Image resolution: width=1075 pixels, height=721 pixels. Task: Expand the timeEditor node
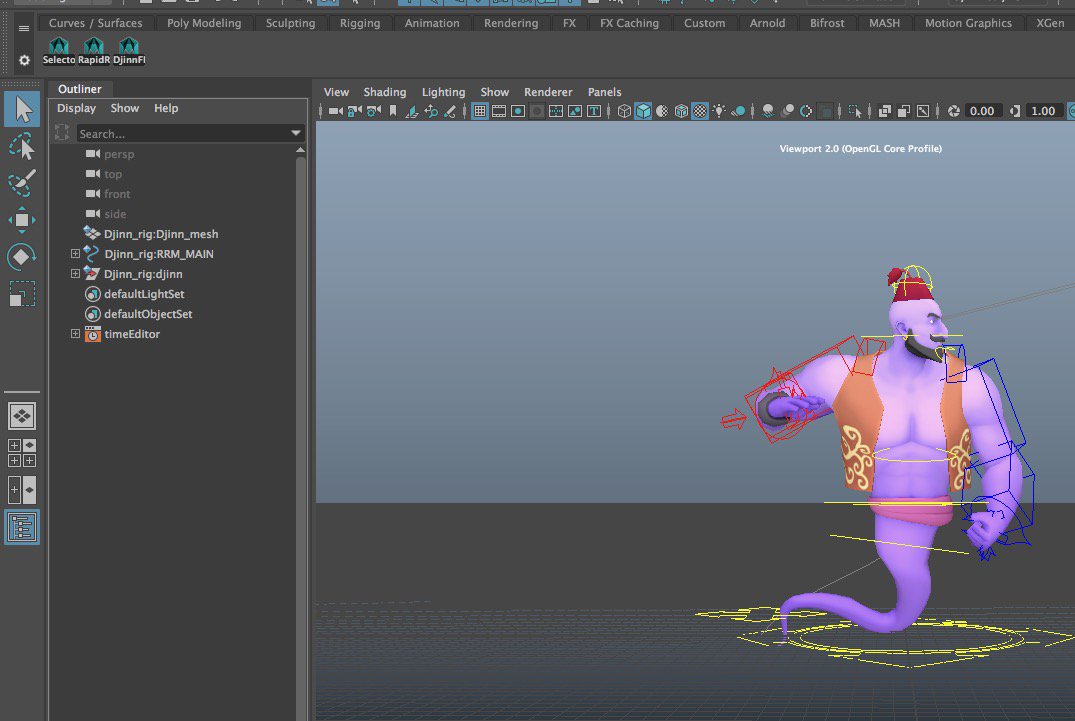pos(75,334)
